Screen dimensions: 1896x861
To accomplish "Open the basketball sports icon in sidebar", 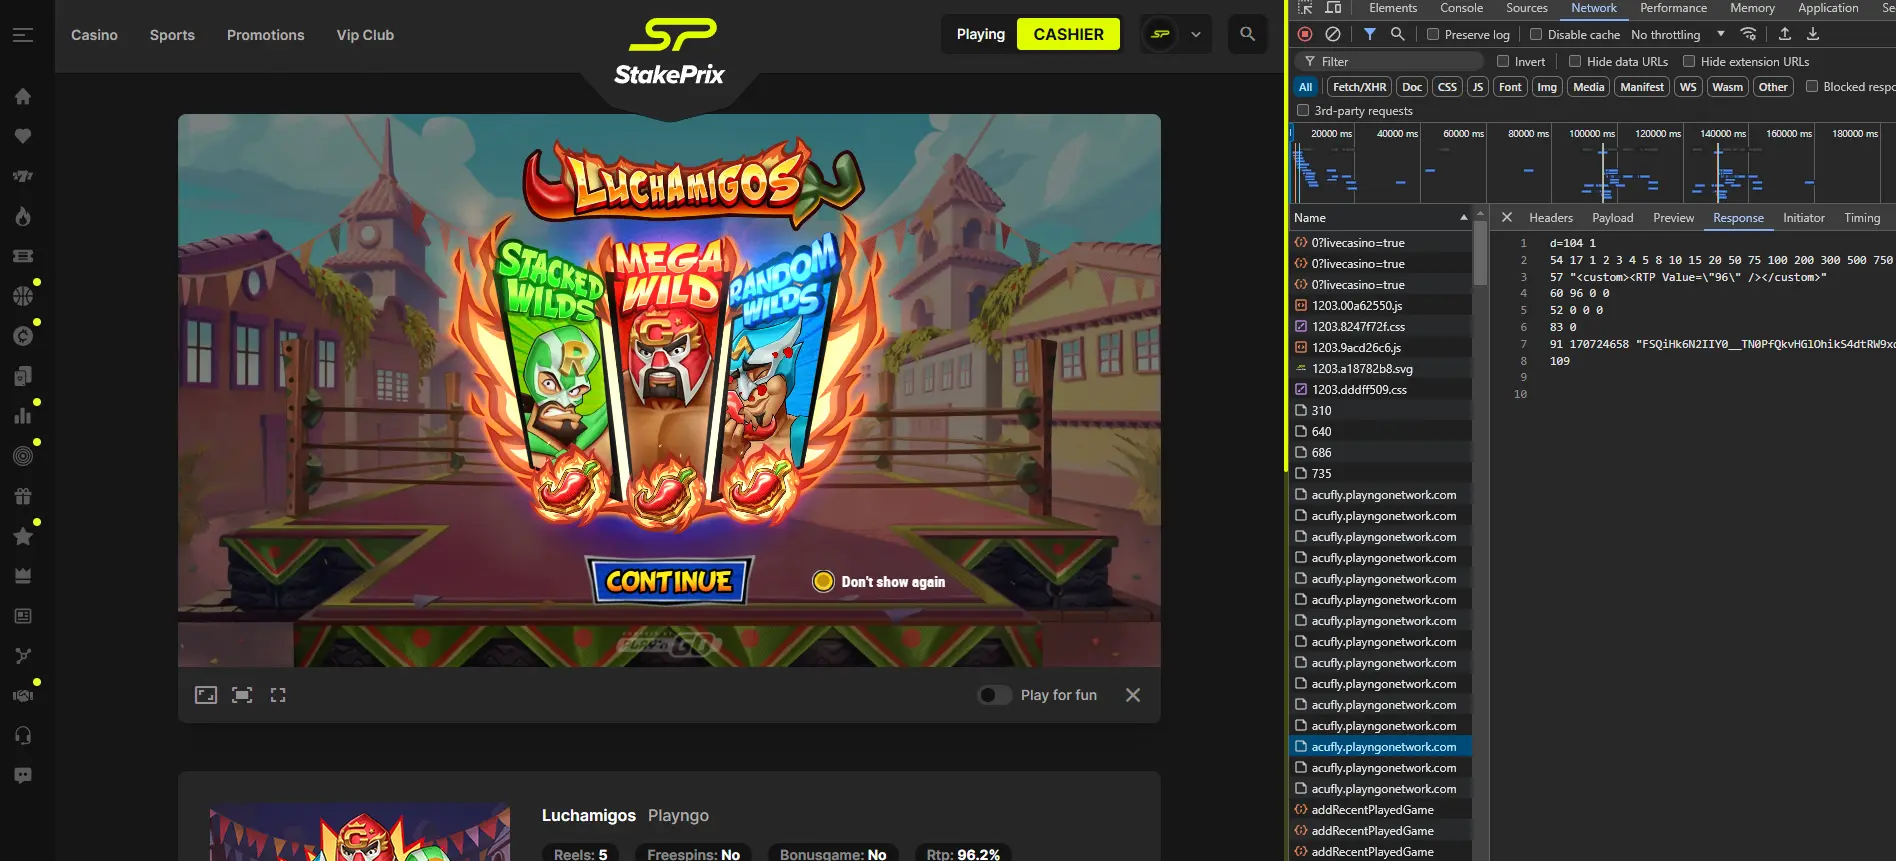I will (x=23, y=296).
